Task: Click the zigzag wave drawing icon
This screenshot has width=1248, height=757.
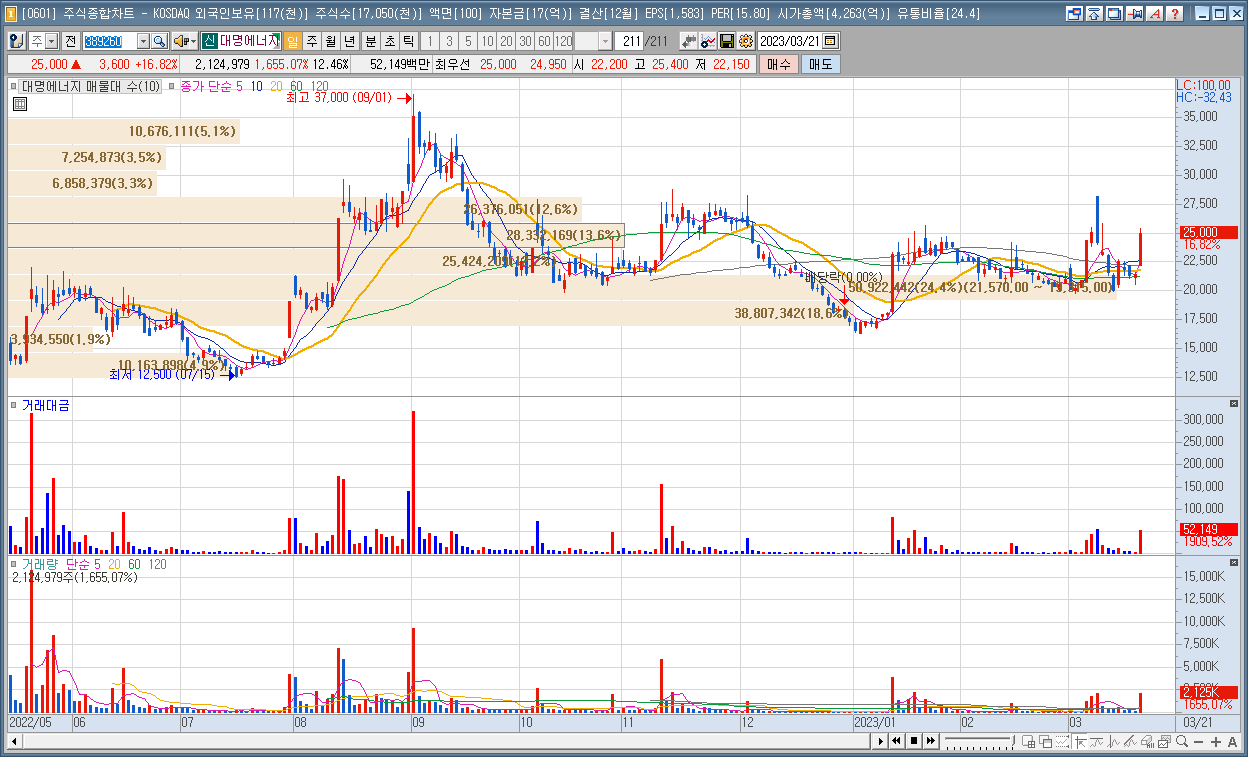Action: click(x=1113, y=741)
